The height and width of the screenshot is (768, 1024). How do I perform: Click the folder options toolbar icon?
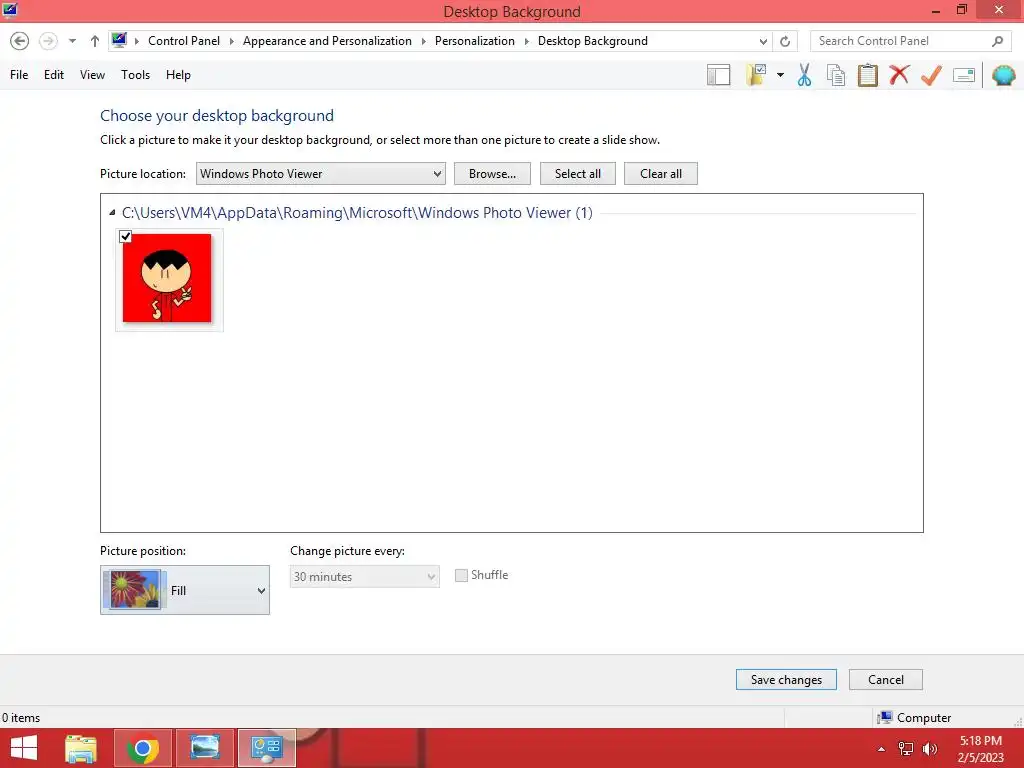pyautogui.click(x=756, y=75)
